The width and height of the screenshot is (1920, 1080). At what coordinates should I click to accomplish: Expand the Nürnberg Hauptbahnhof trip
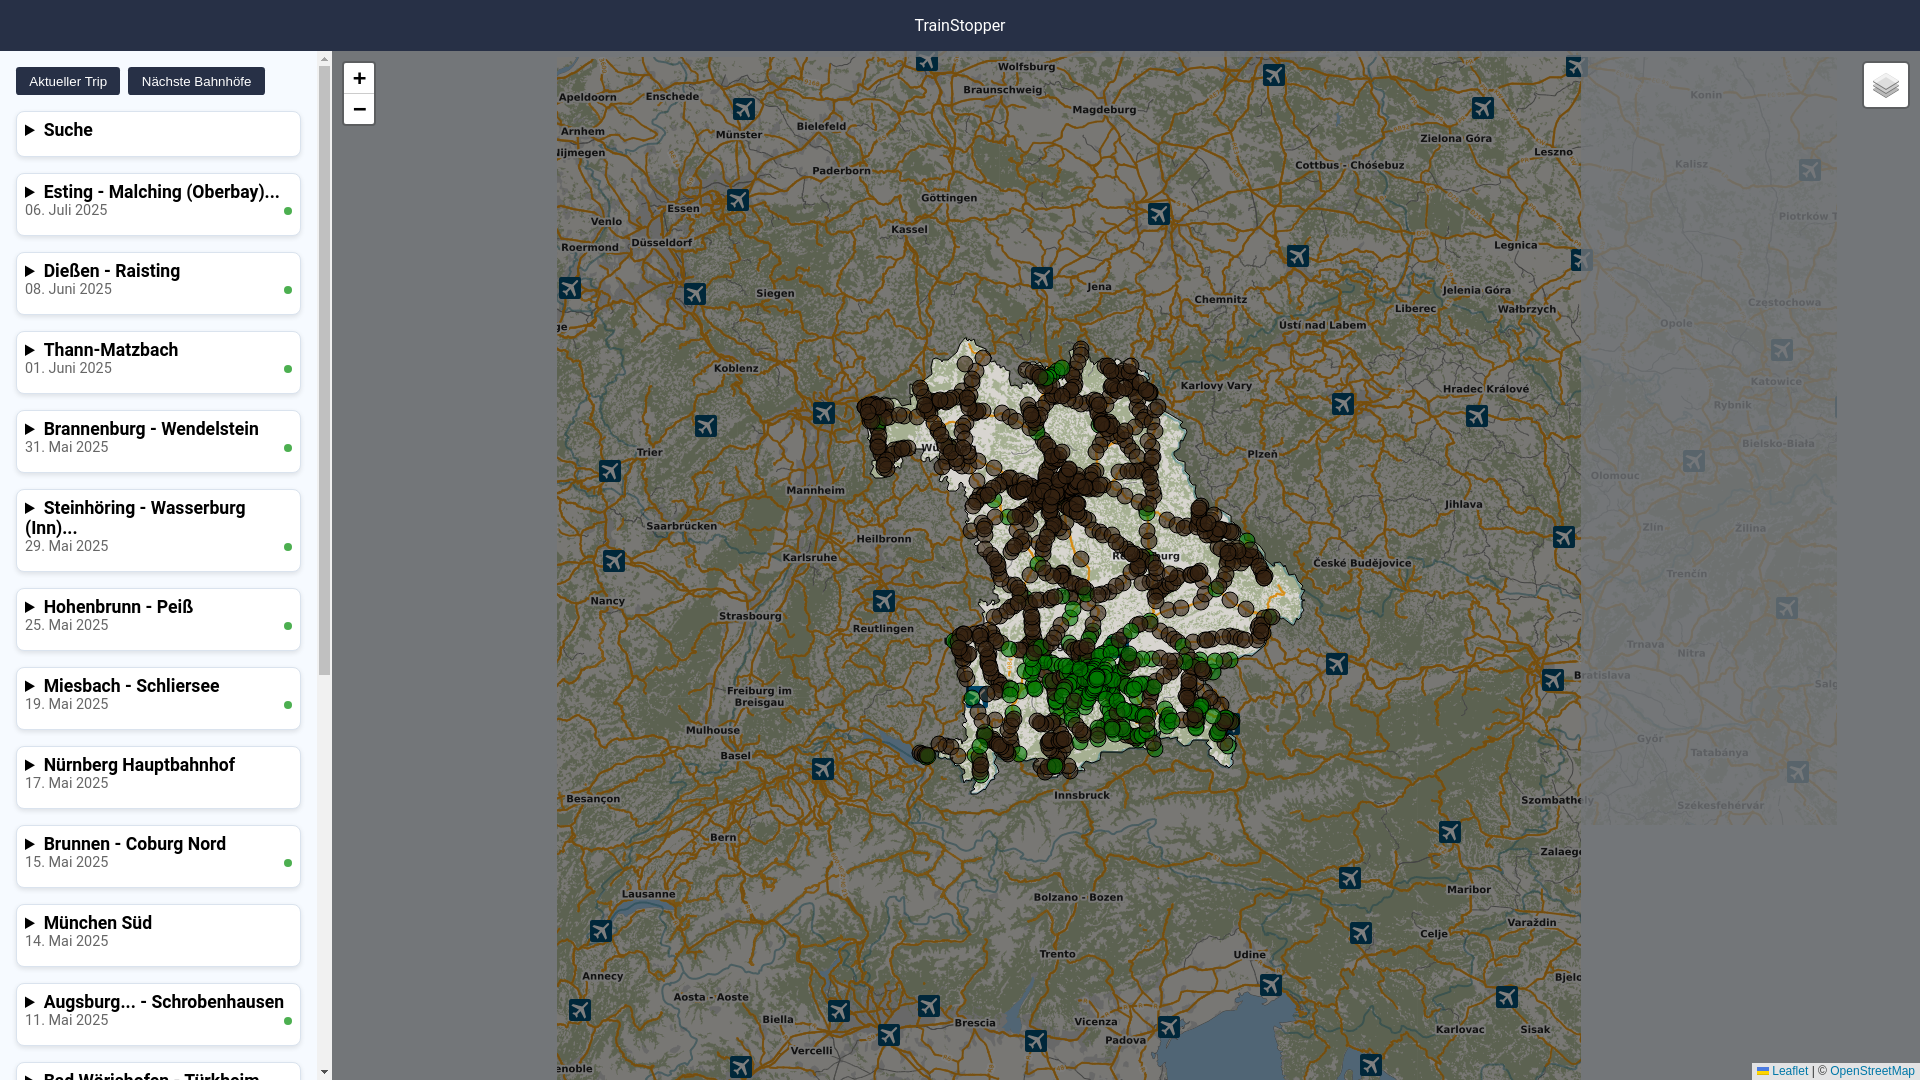pyautogui.click(x=158, y=765)
